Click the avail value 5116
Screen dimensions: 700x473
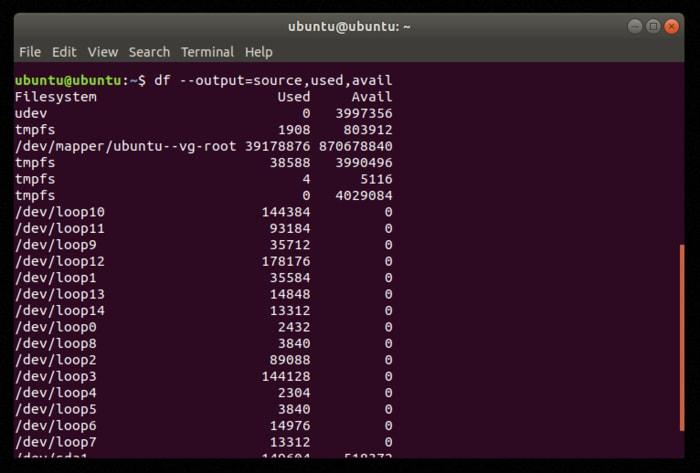click(376, 179)
